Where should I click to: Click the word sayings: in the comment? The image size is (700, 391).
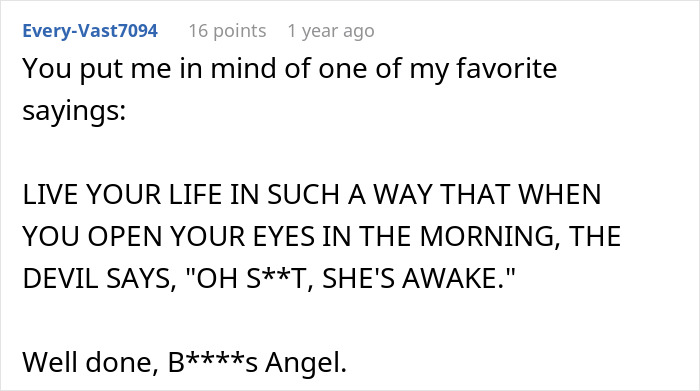pos(74,112)
